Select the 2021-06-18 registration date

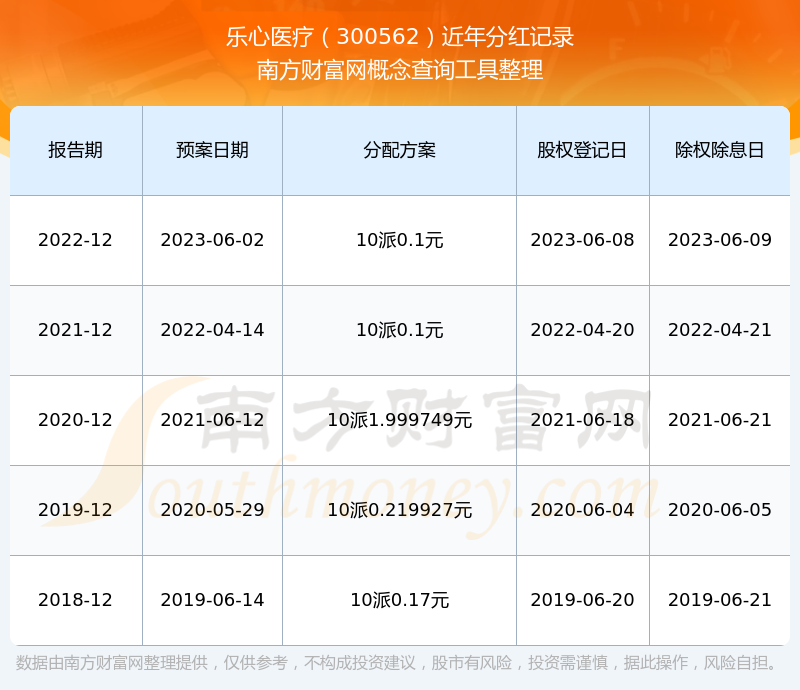coord(582,420)
